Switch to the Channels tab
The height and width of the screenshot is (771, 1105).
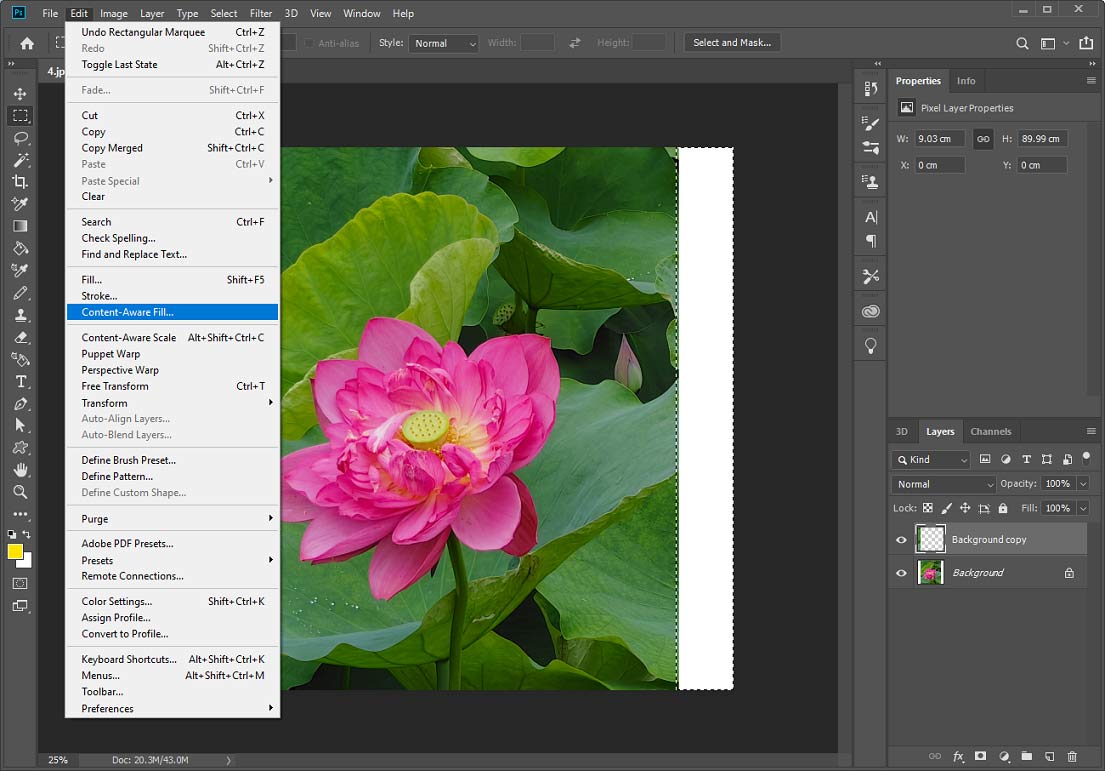[990, 432]
